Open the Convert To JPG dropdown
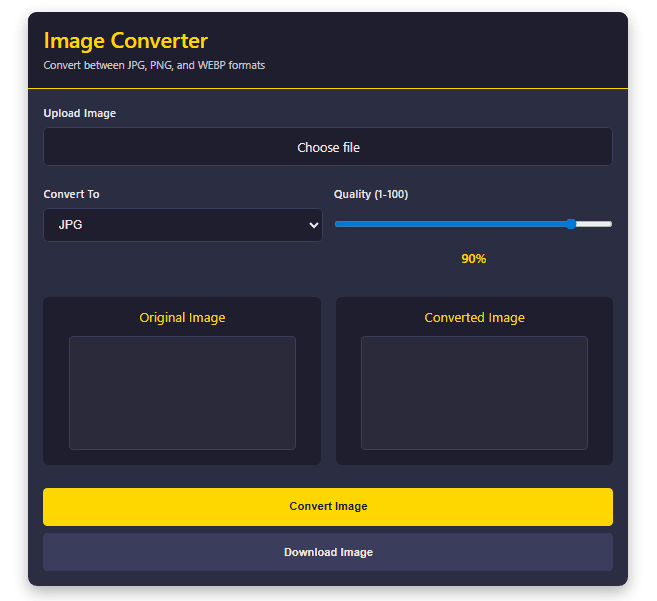This screenshot has width=657, height=601. click(183, 225)
